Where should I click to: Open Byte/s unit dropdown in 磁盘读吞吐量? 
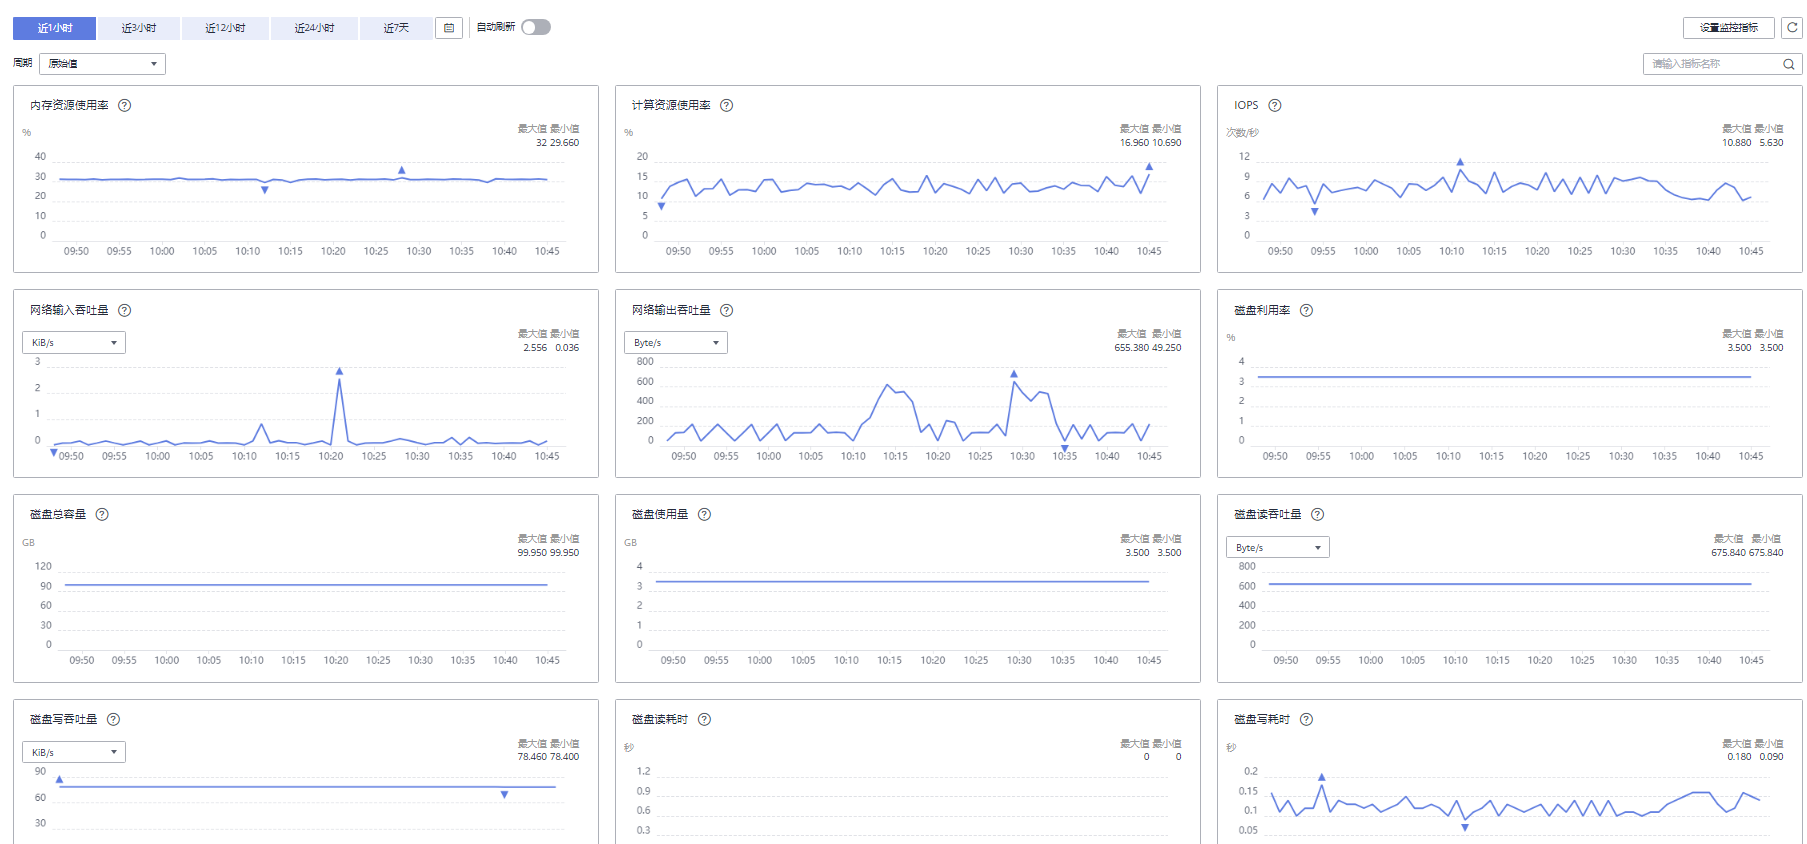1278,548
